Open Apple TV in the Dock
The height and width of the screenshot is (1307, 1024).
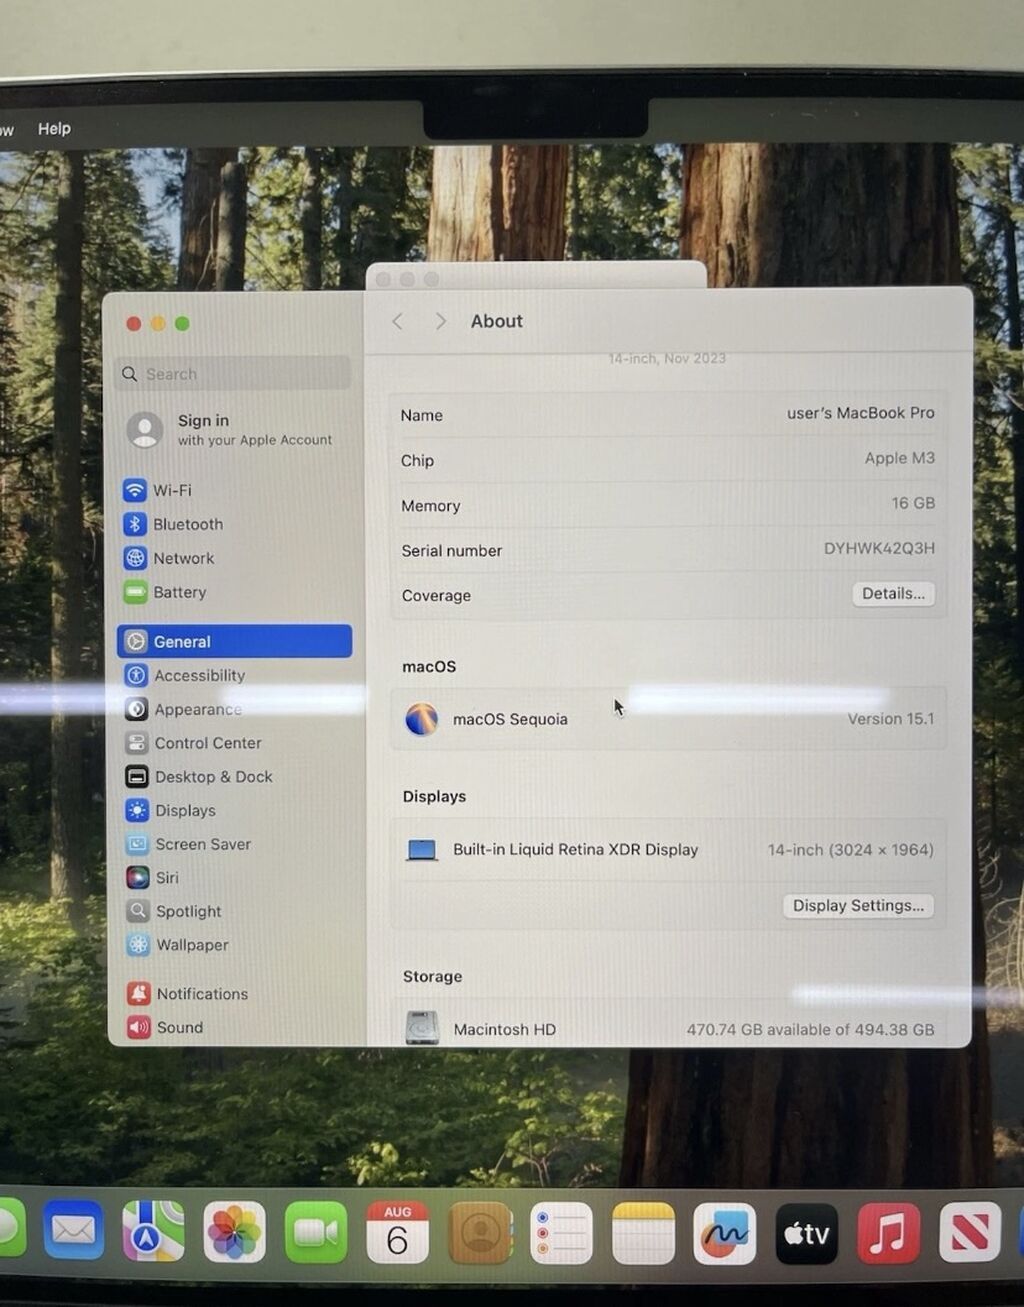[806, 1233]
